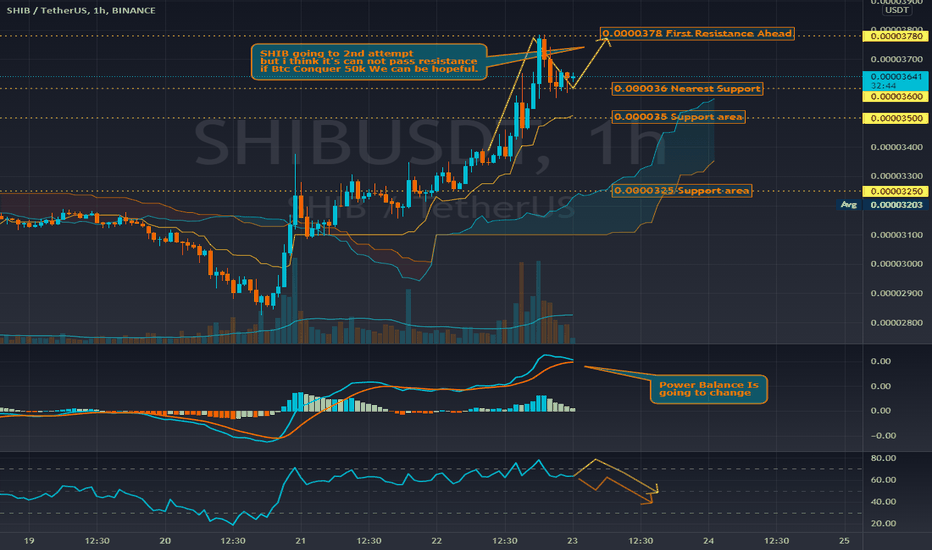Viewport: 932px width, 550px height.
Task: Click the yellow 0.00003600 price tag
Action: click(x=896, y=96)
